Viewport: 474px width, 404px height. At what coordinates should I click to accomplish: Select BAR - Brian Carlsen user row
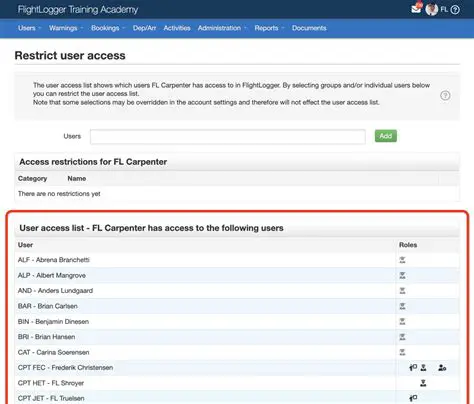pyautogui.click(x=237, y=306)
